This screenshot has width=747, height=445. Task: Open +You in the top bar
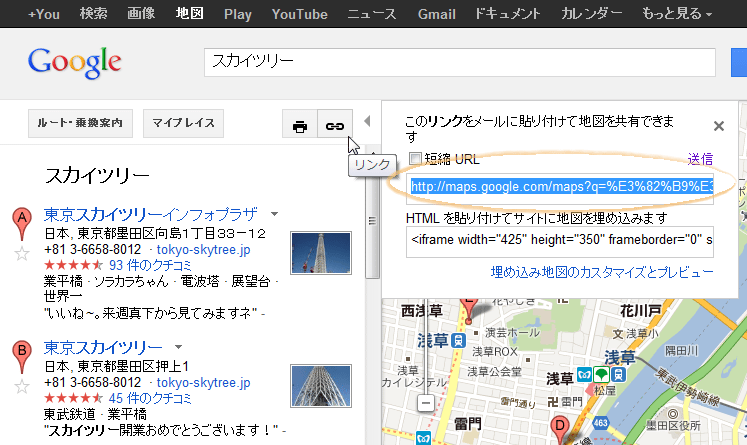44,14
